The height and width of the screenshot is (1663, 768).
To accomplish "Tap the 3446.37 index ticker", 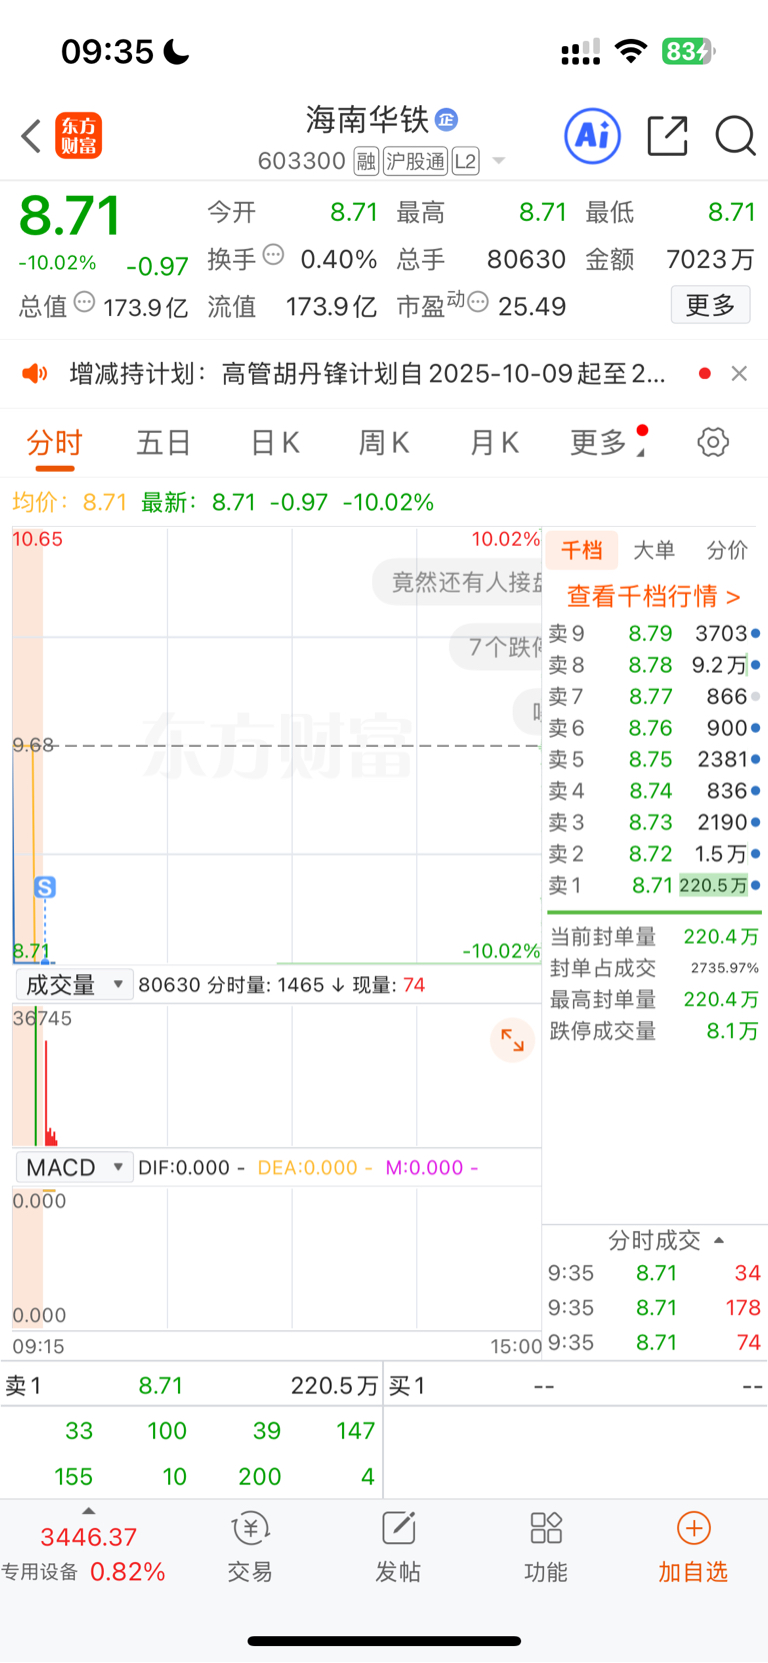I will (88, 1537).
